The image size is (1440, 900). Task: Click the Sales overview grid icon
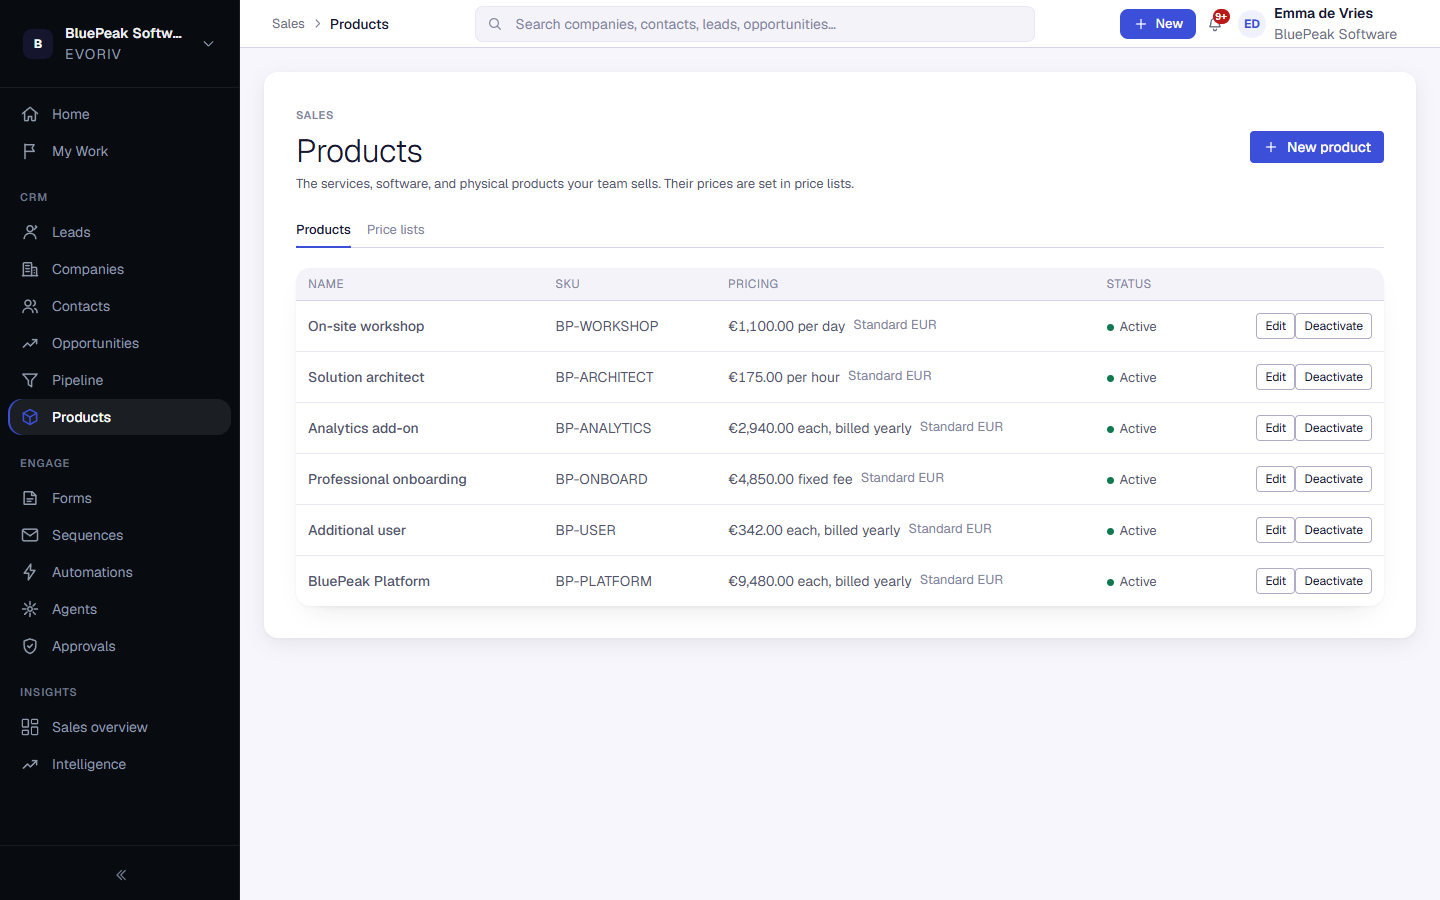[30, 727]
